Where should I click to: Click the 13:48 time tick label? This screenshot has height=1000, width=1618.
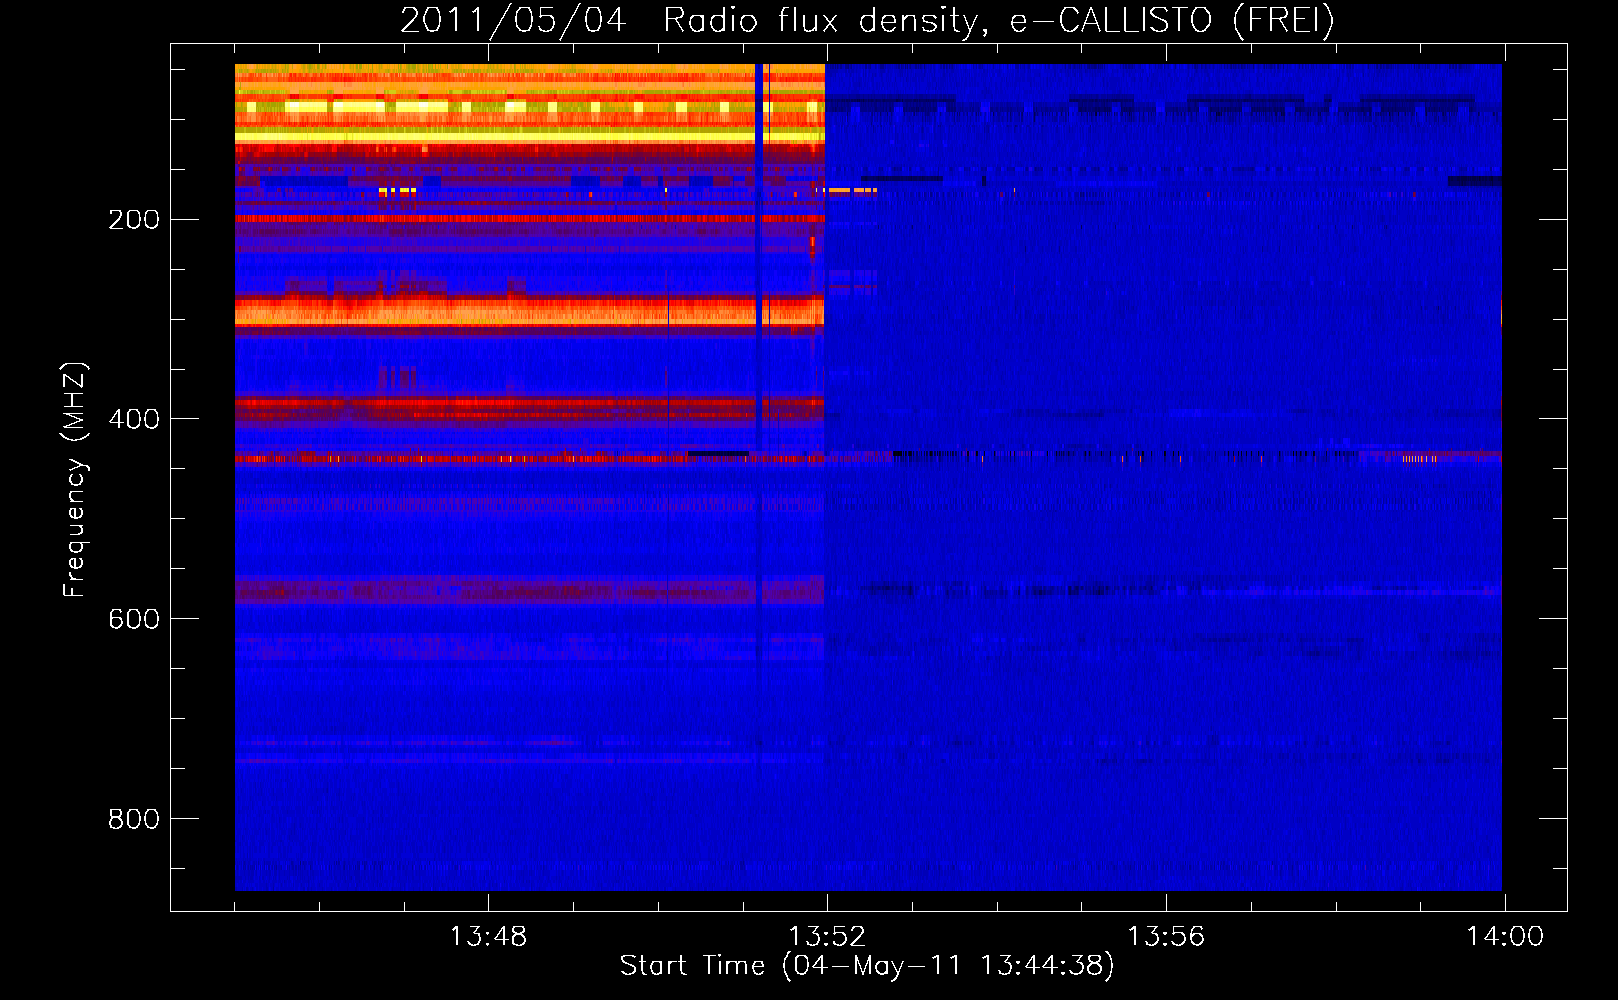[x=488, y=937]
